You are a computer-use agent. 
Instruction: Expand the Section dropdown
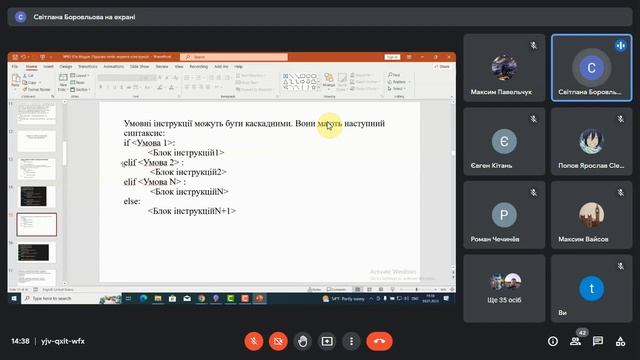pos(80,89)
